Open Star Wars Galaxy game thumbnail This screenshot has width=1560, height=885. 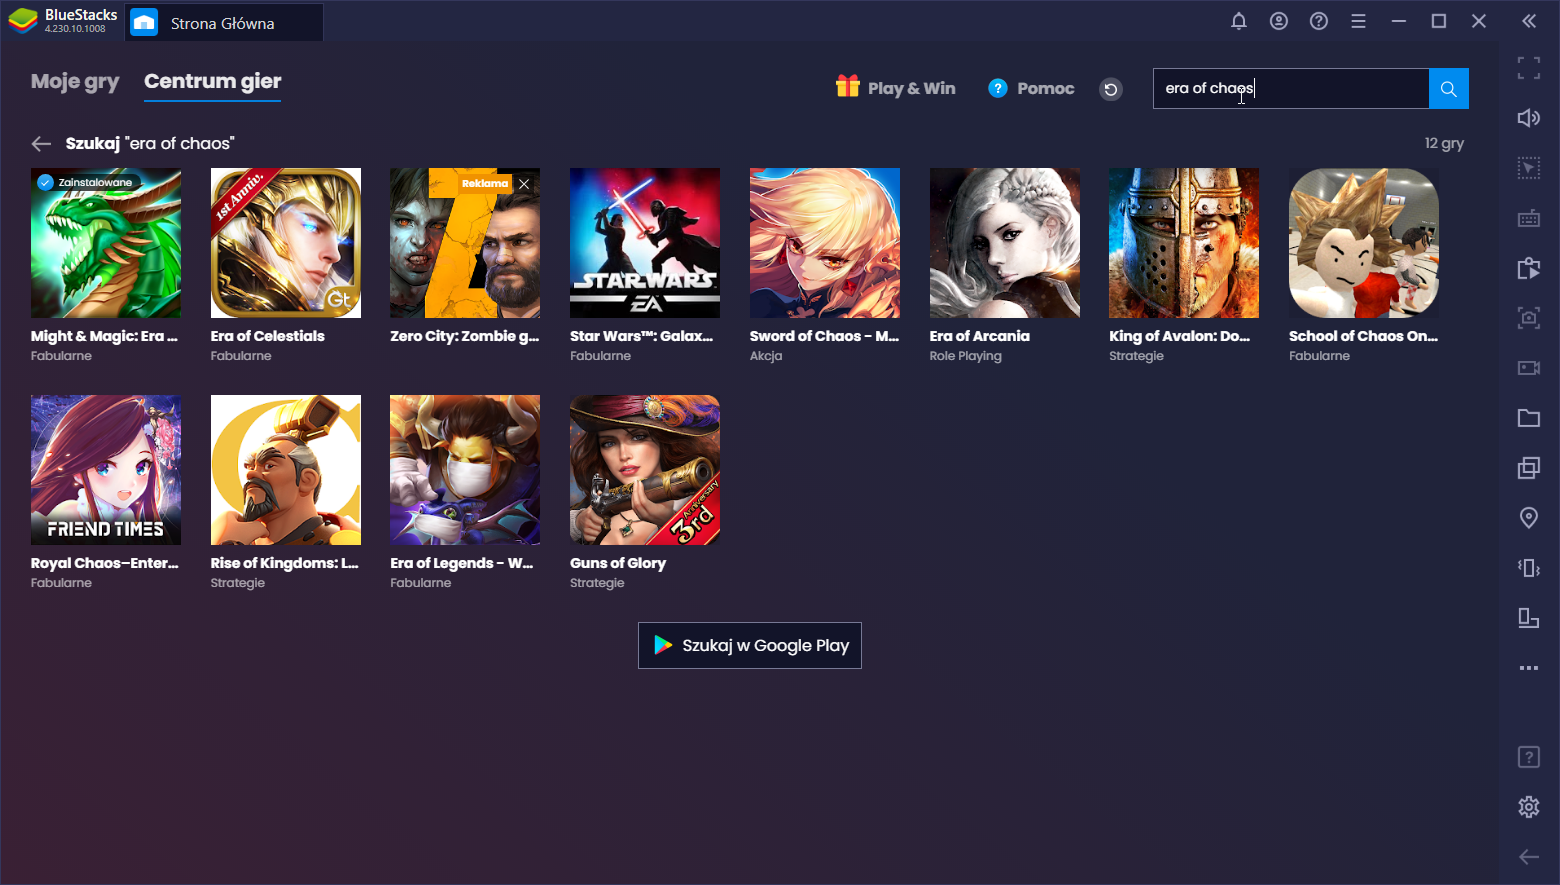[645, 243]
